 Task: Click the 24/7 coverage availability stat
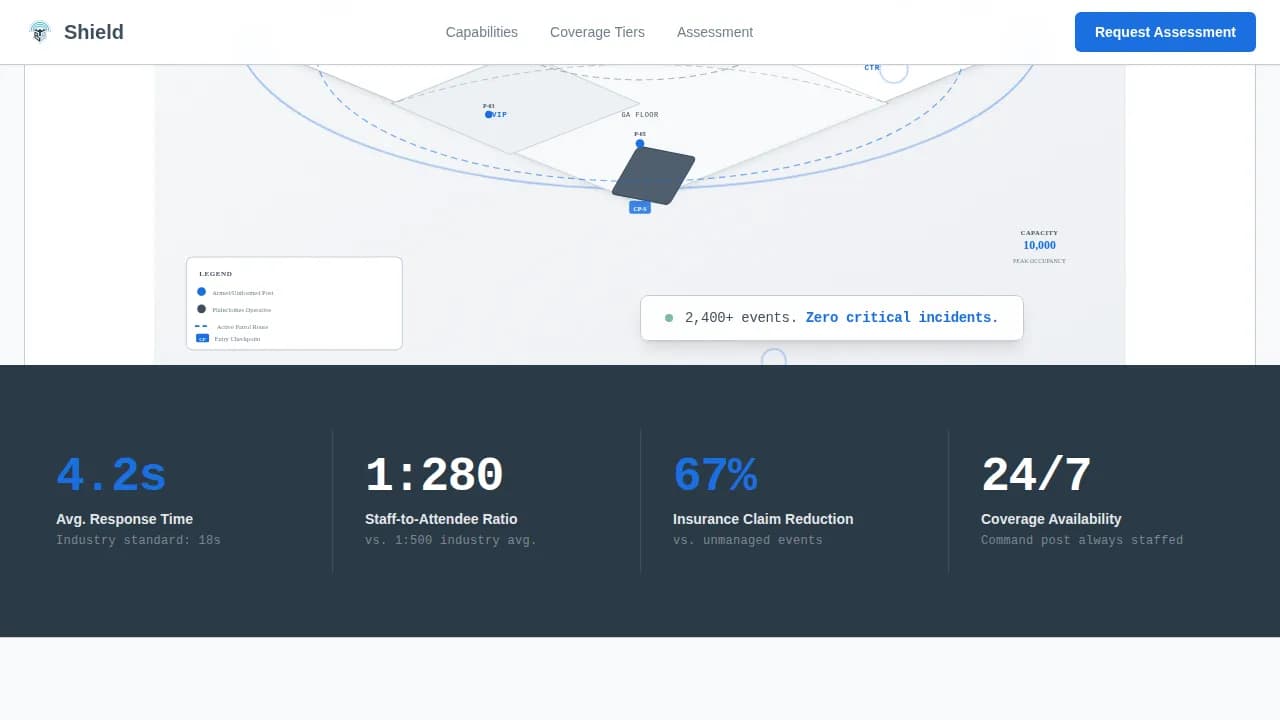click(x=1036, y=476)
